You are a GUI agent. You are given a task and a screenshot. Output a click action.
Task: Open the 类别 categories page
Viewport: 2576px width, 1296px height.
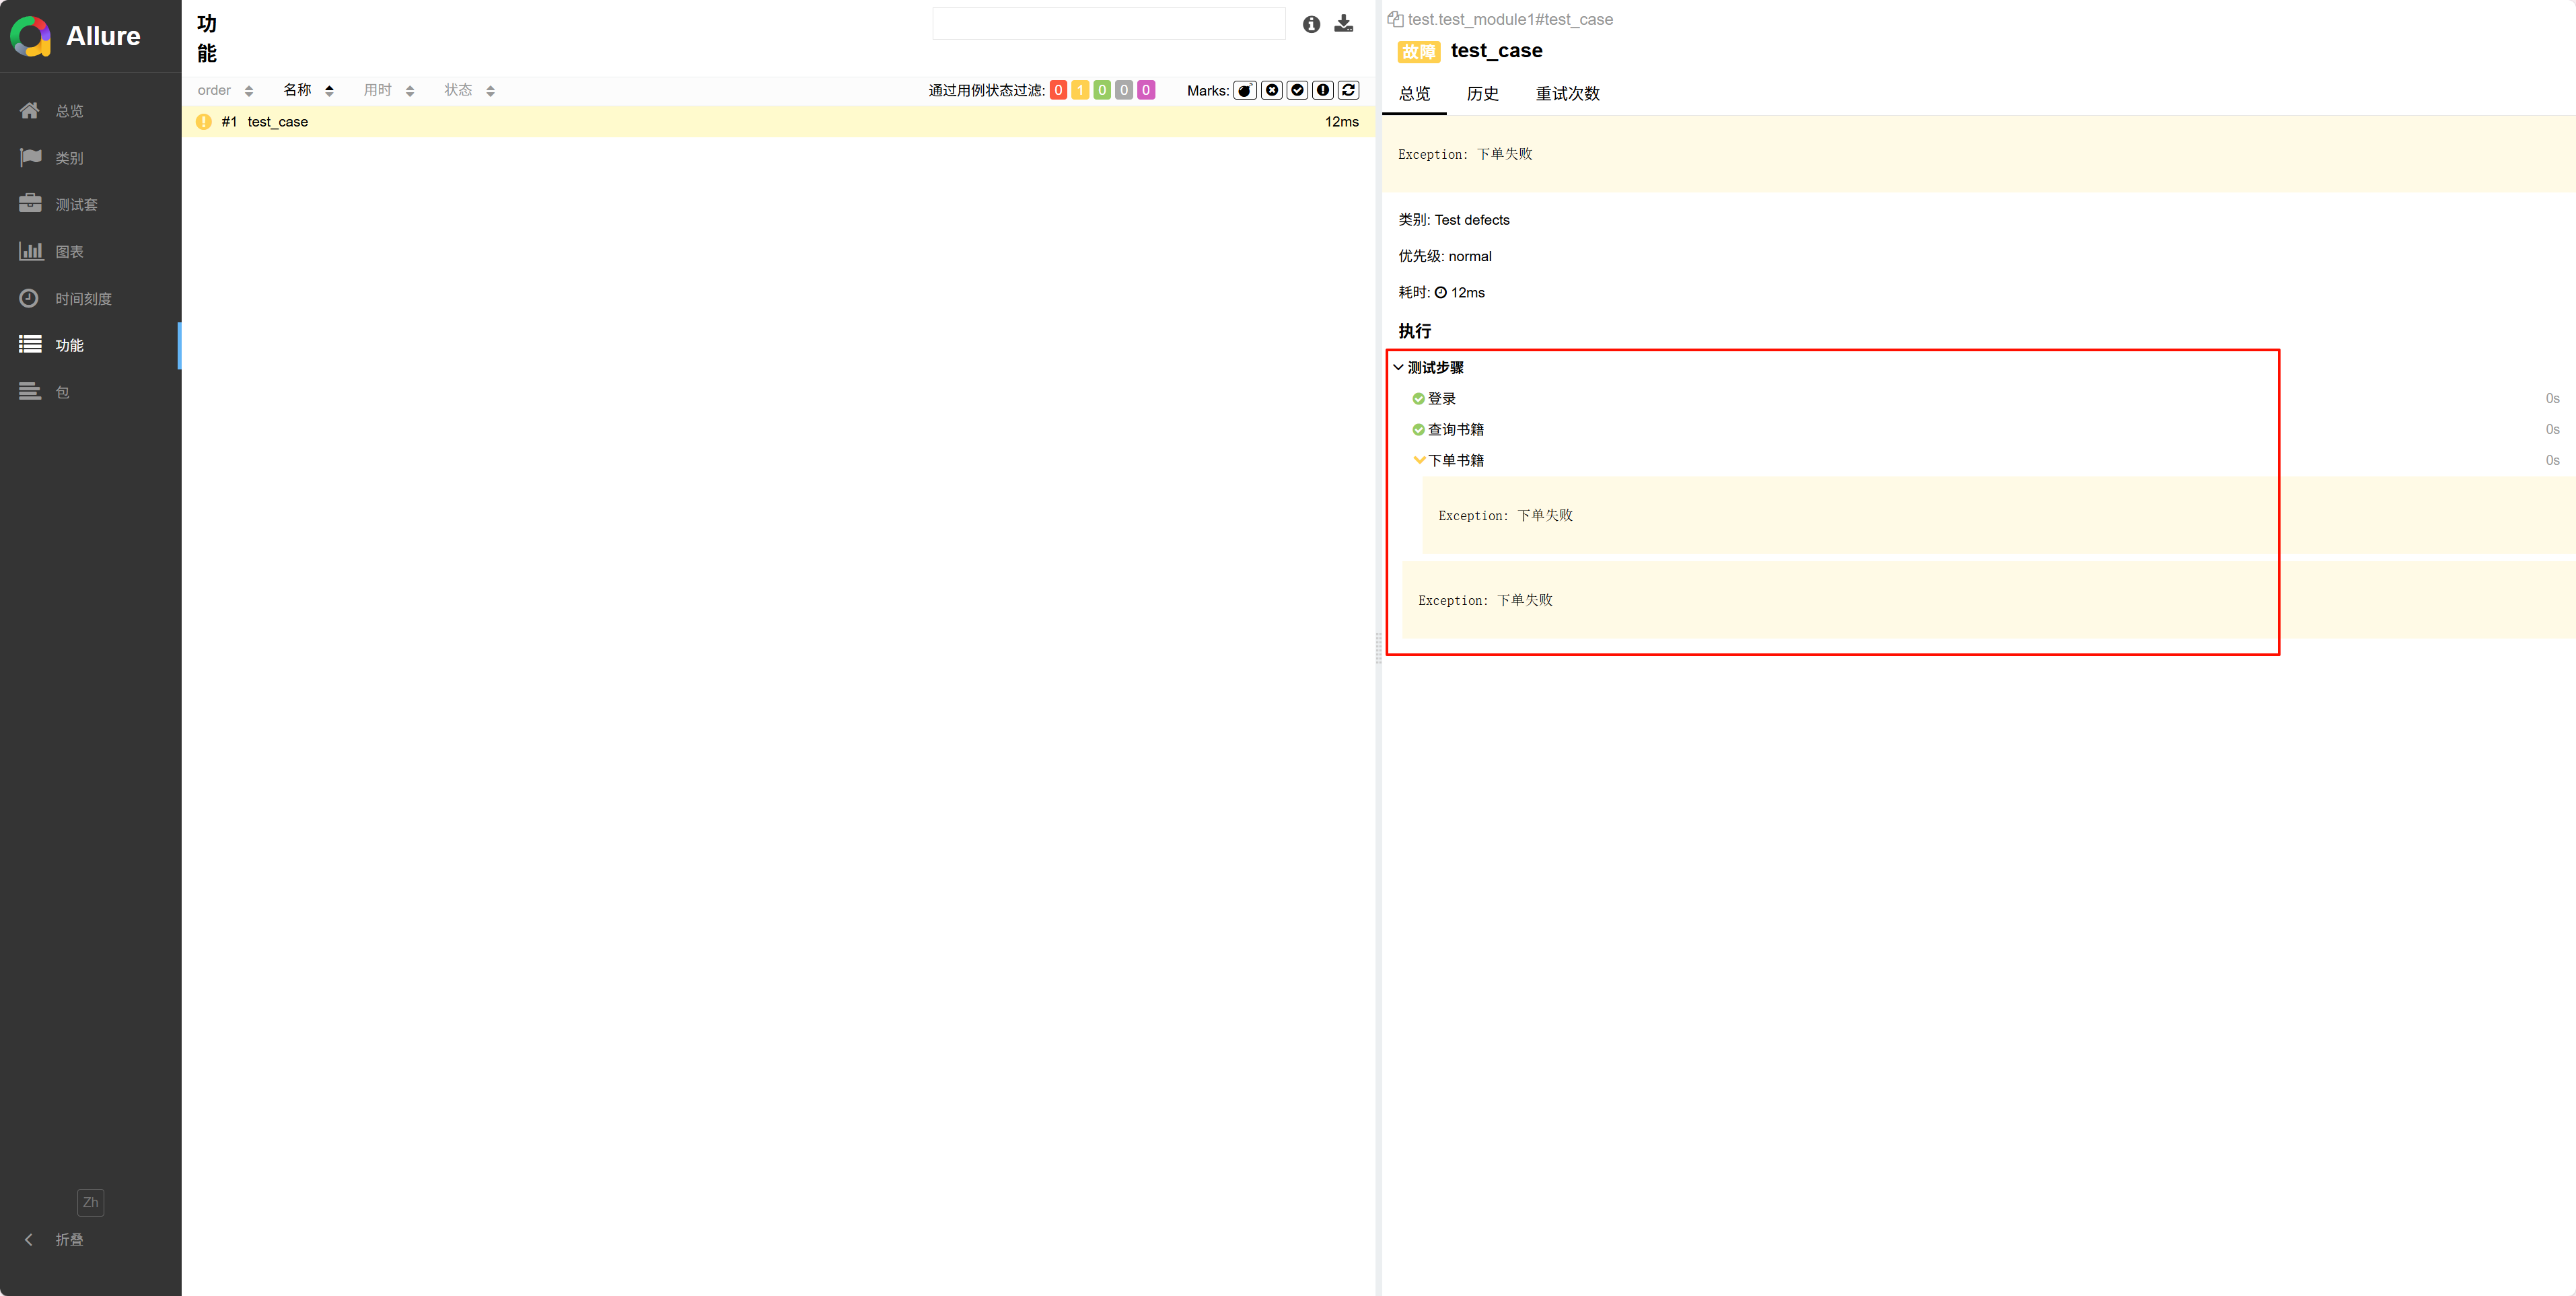(x=69, y=158)
